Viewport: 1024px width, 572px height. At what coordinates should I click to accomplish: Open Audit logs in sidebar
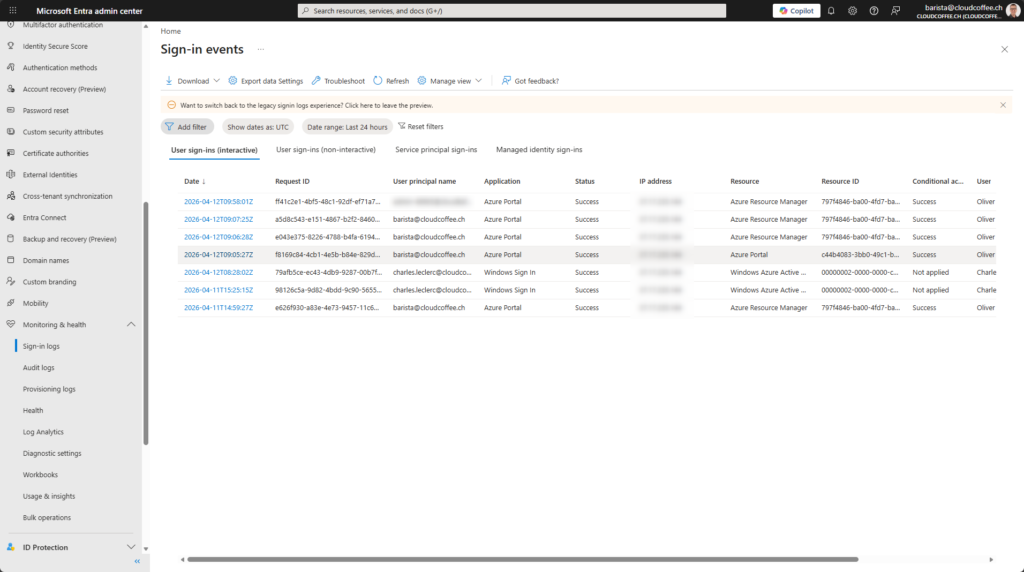39,368
